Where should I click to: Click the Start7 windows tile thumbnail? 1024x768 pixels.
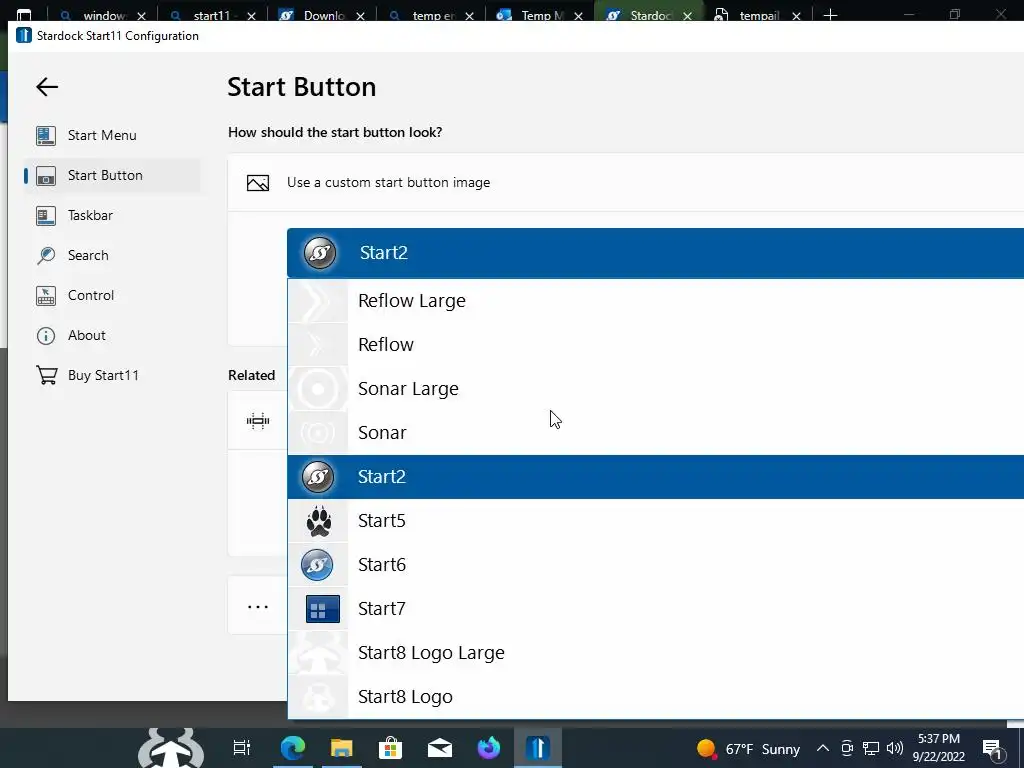[x=323, y=609]
